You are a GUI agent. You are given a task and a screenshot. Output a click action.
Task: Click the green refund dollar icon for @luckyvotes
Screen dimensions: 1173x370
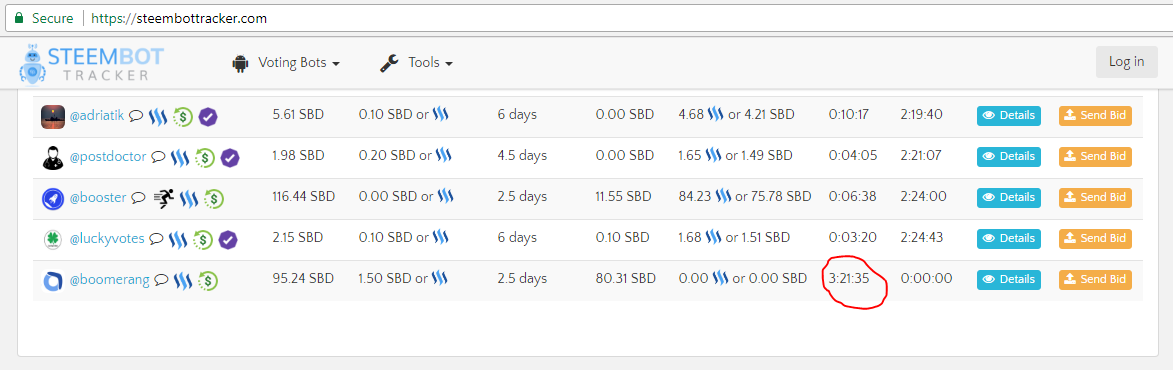click(203, 240)
